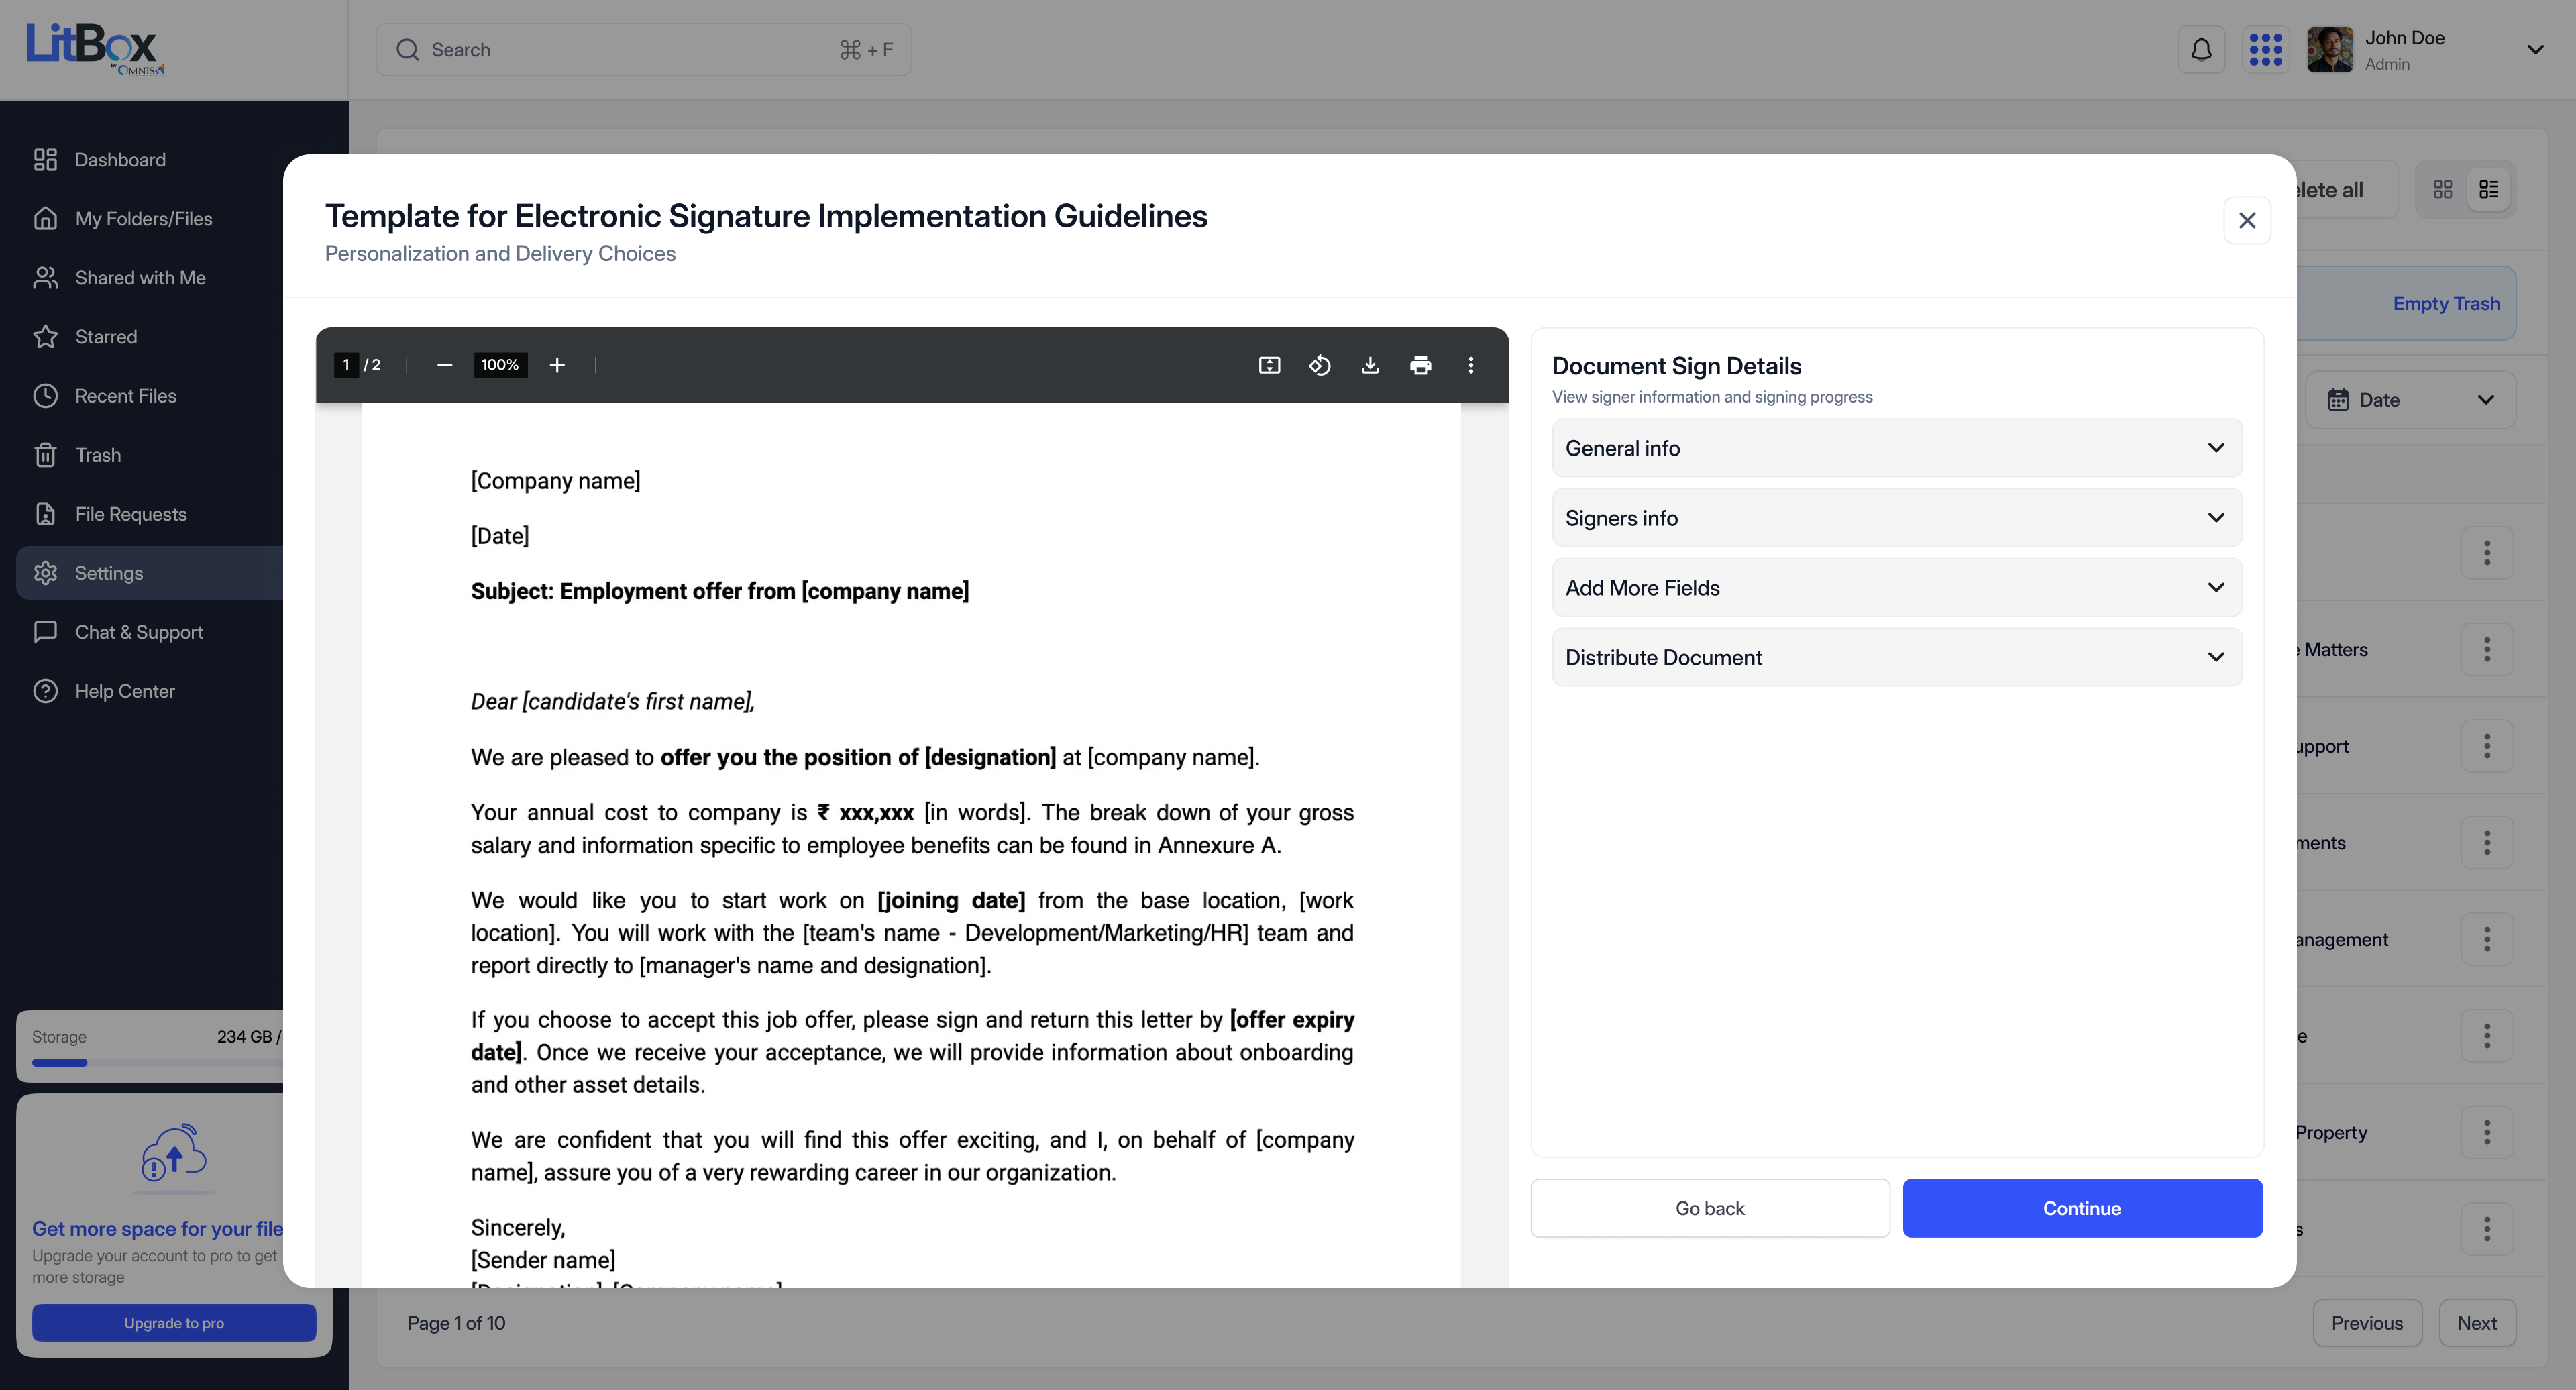Image resolution: width=2576 pixels, height=1390 pixels.
Task: Click the Subject line in the PDF
Action: click(720, 591)
